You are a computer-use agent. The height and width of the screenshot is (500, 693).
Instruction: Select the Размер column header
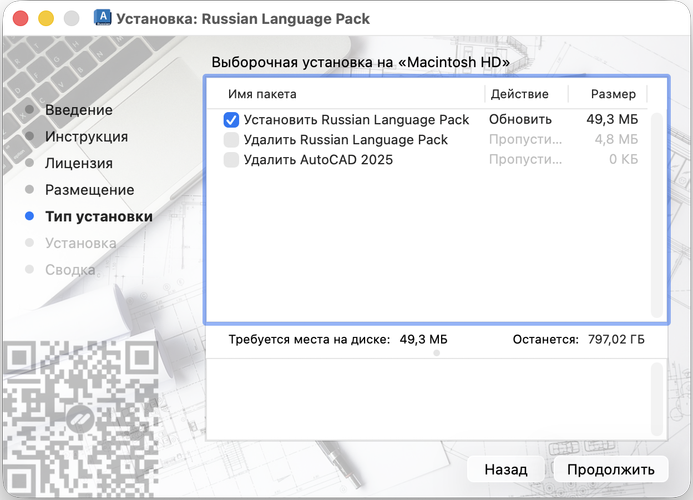613,94
